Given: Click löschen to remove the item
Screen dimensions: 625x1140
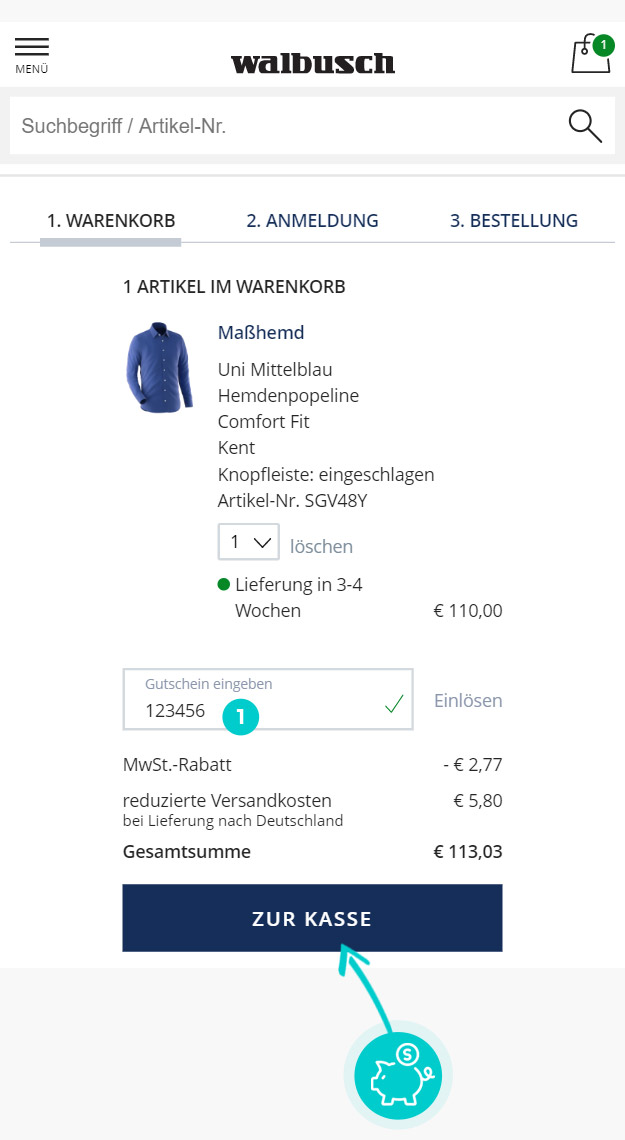Looking at the screenshot, I should (x=321, y=547).
